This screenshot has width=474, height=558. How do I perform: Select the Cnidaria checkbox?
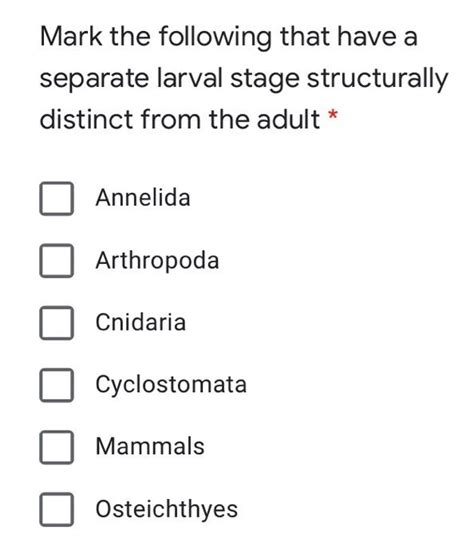click(x=57, y=323)
